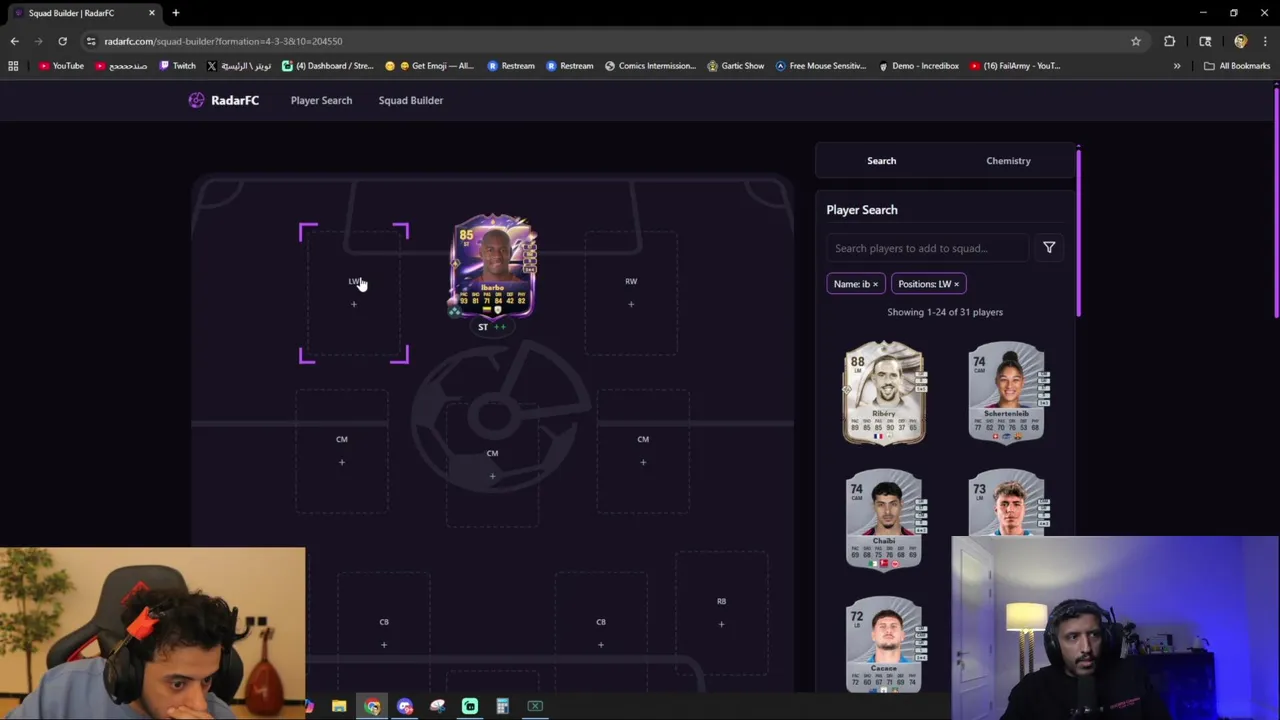The width and height of the screenshot is (1280, 720).
Task: Add a player to the left CM slot
Action: tap(342, 450)
